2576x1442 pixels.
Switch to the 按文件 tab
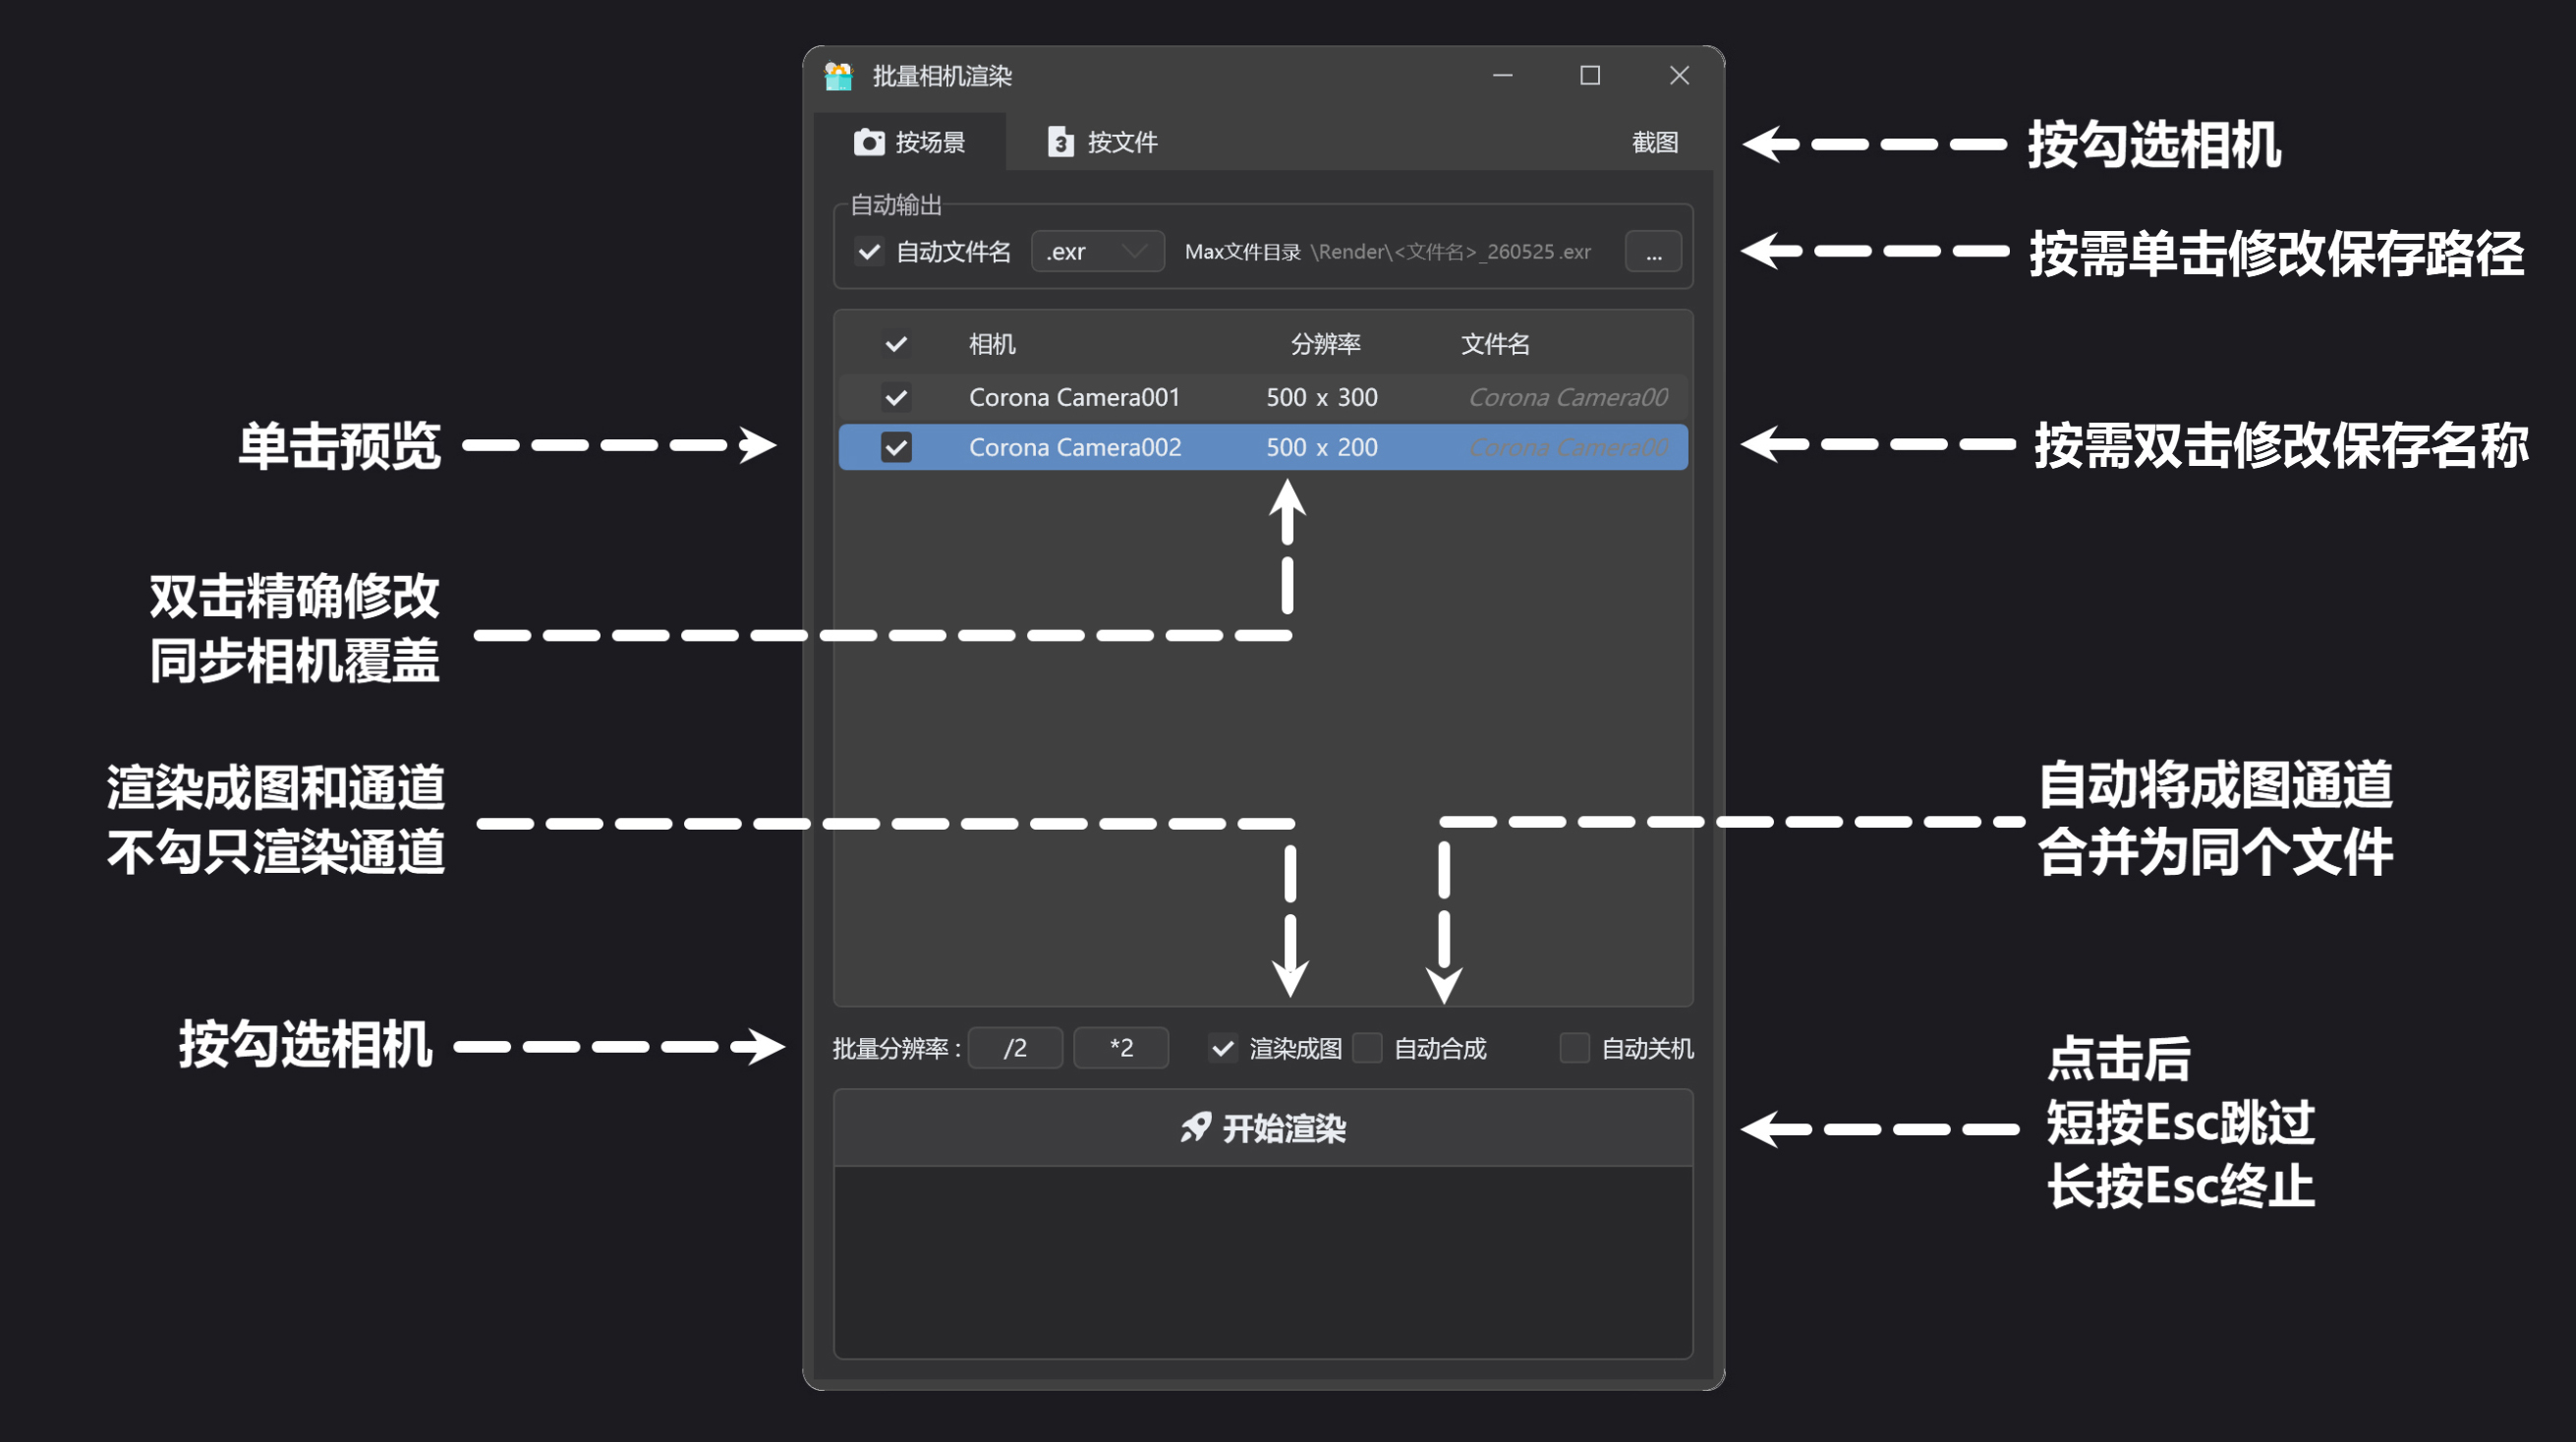pyautogui.click(x=1103, y=142)
